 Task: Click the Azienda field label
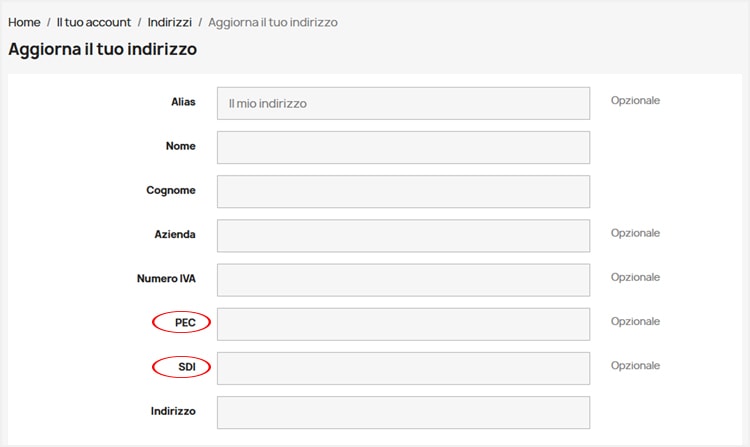175,234
